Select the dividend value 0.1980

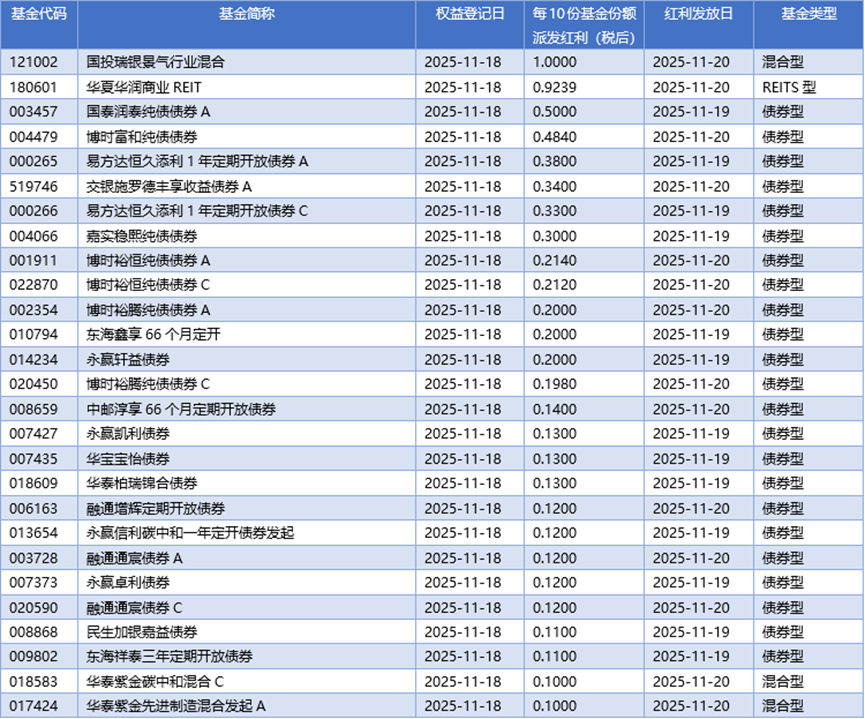click(558, 384)
